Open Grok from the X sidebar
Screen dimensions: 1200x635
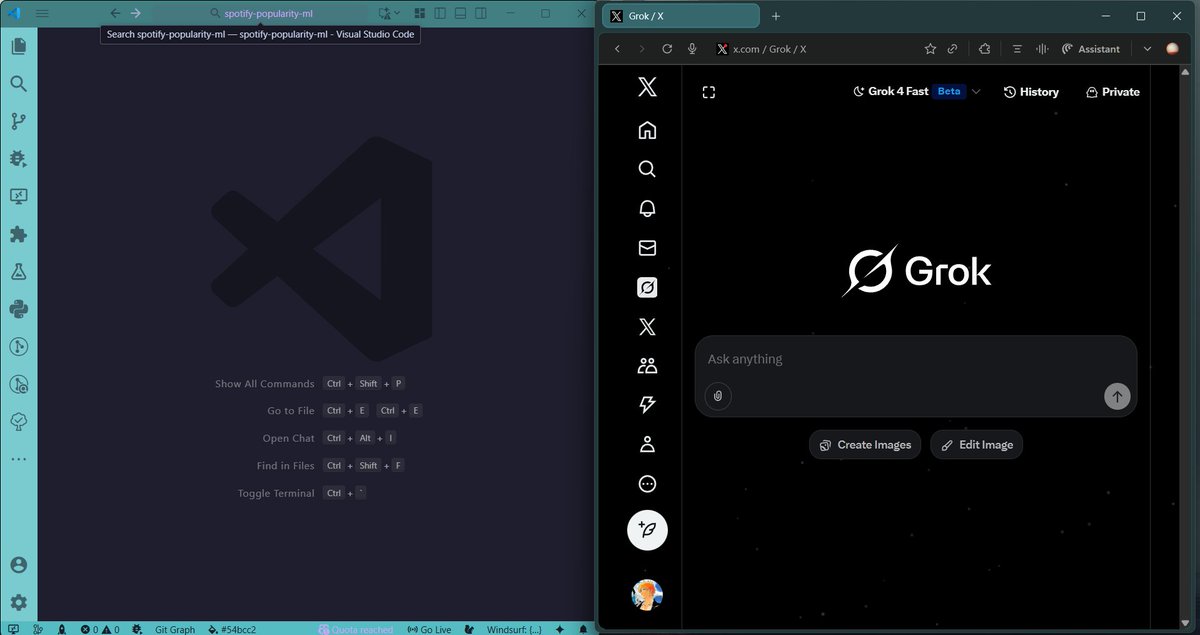coord(647,288)
